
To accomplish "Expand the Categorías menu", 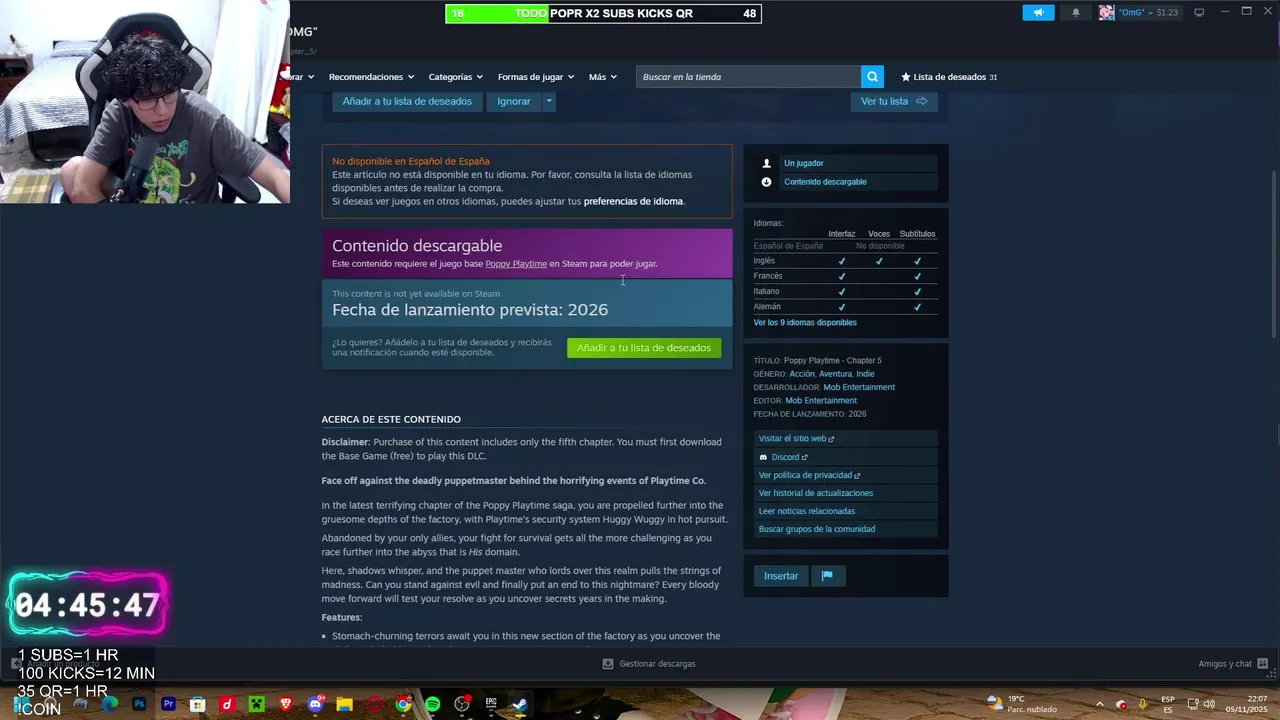I will pos(455,77).
